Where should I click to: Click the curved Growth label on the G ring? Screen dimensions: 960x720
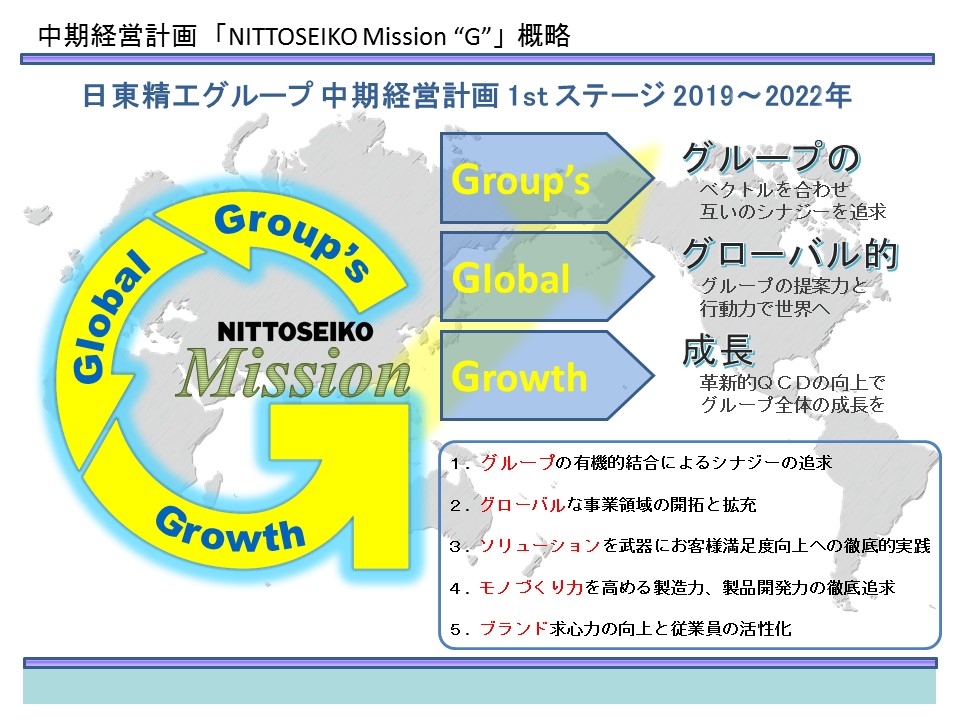pos(230,531)
